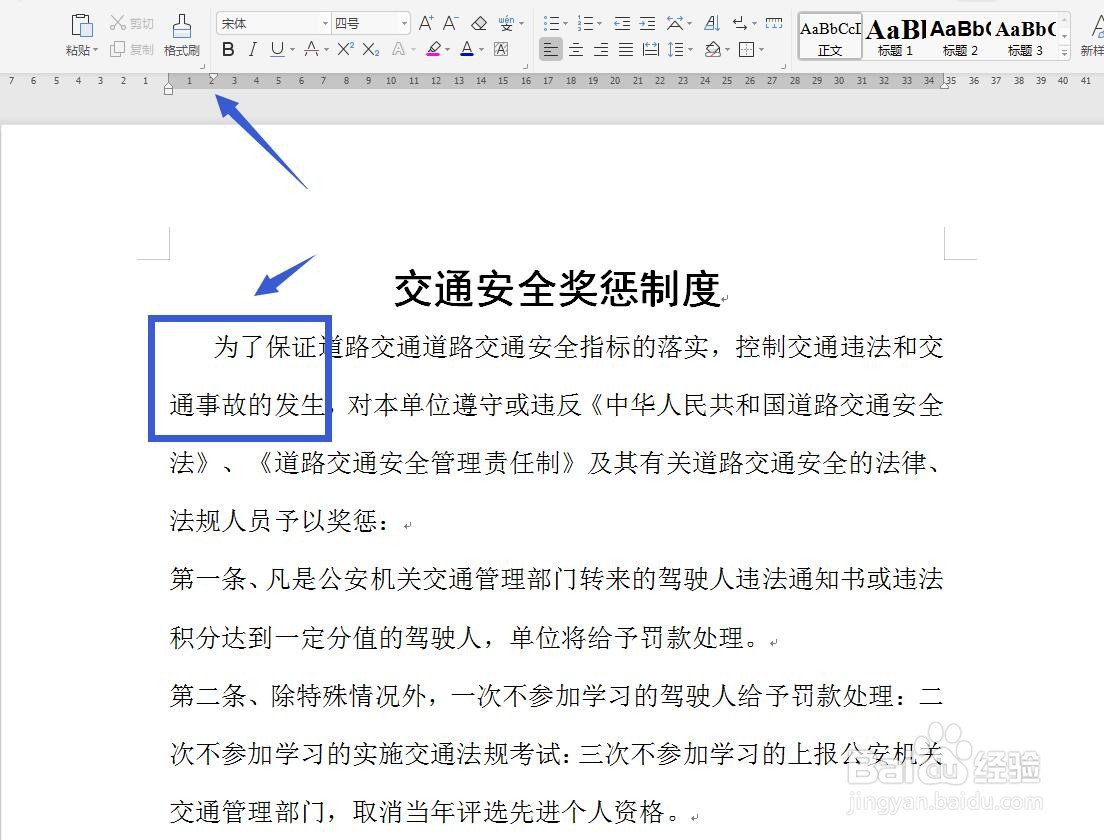Apply the 标题 3 heading style
This screenshot has height=840, width=1104.
point(1024,36)
